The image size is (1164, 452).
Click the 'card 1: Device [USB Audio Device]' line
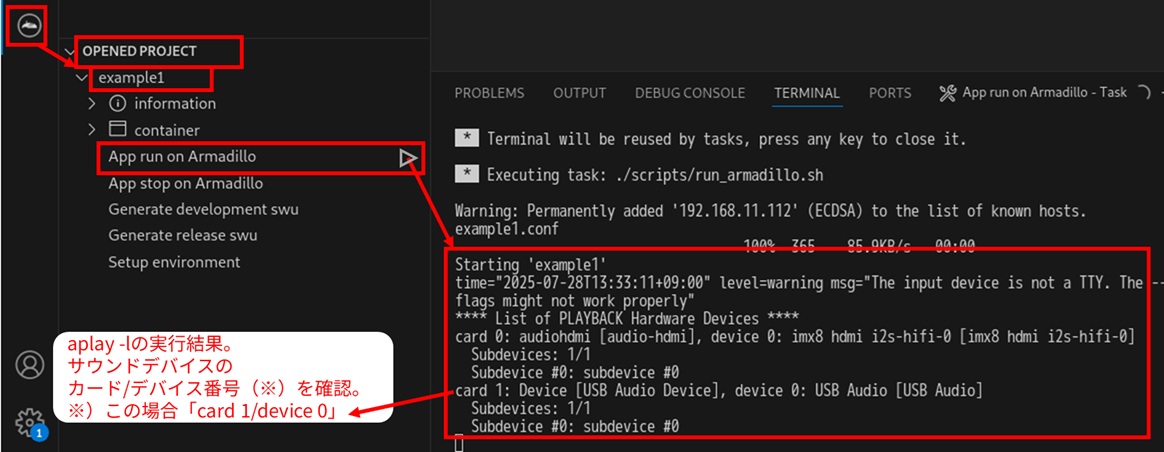coord(719,390)
